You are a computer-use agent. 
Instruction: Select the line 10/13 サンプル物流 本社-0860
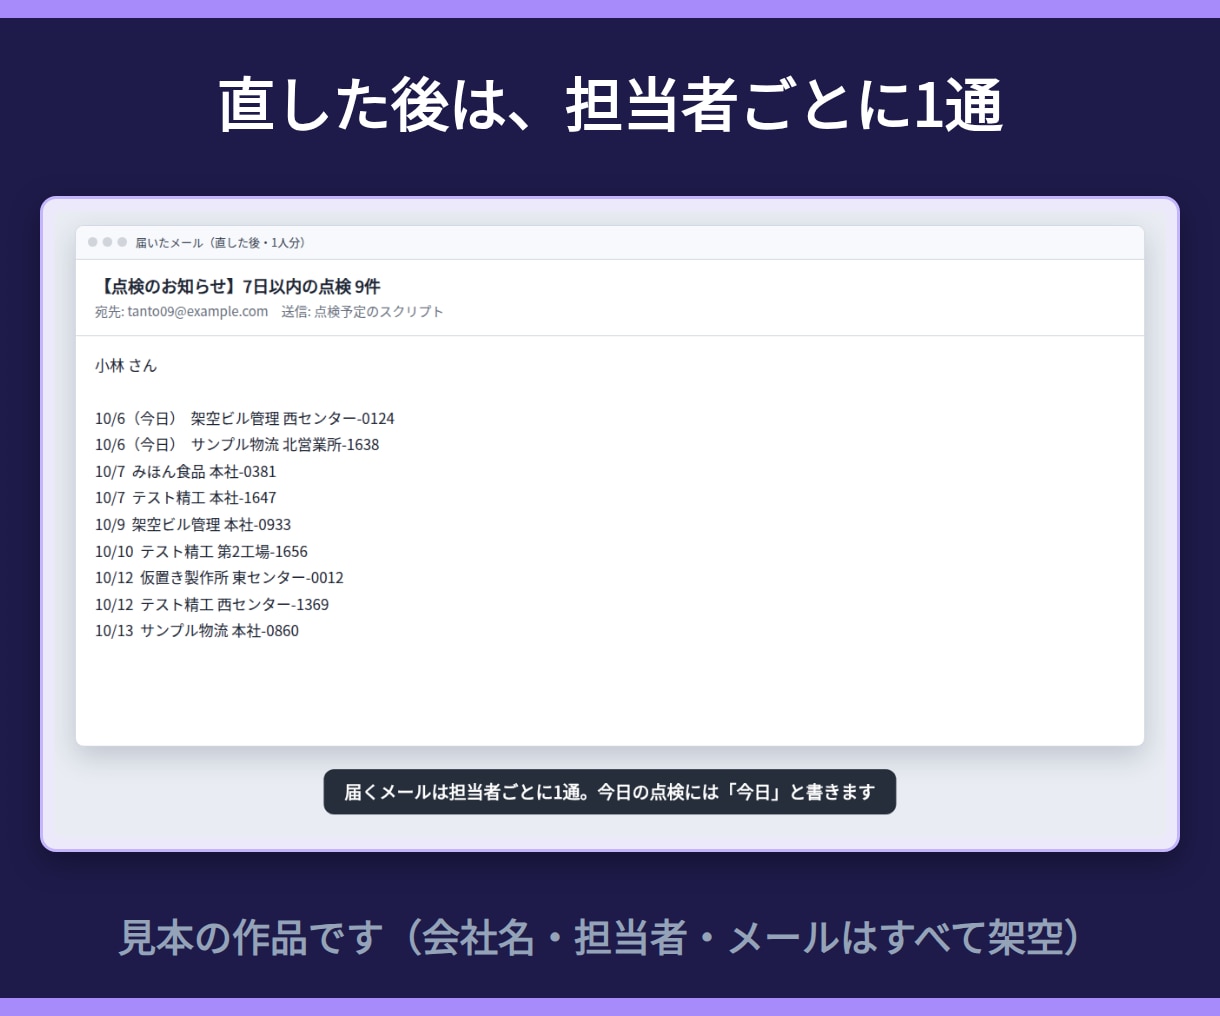tap(197, 631)
